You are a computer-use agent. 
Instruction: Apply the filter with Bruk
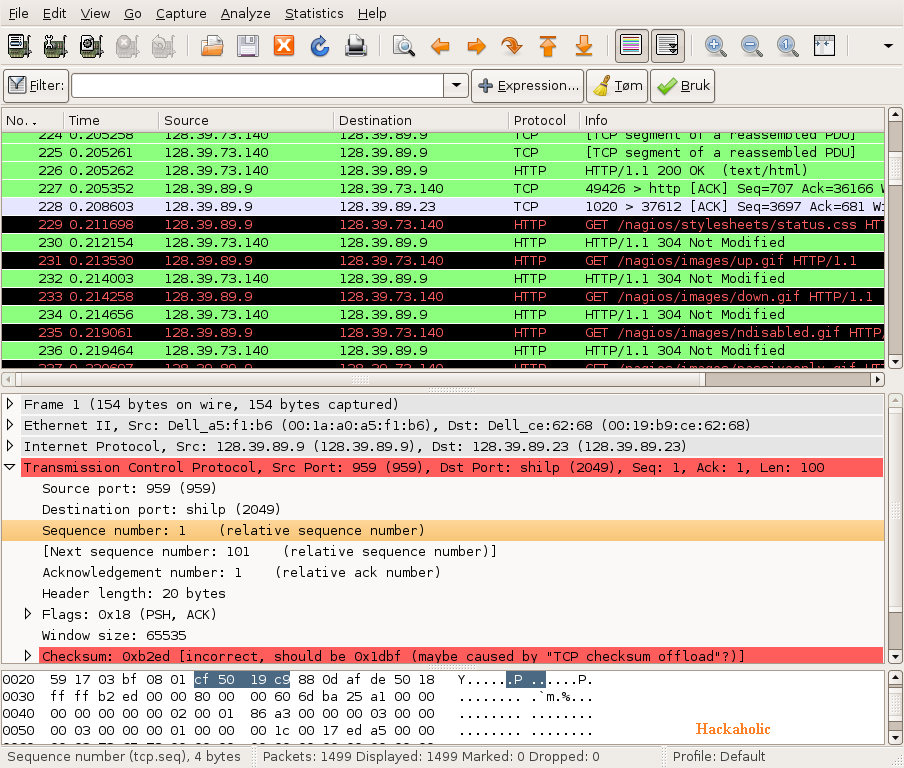click(x=683, y=86)
